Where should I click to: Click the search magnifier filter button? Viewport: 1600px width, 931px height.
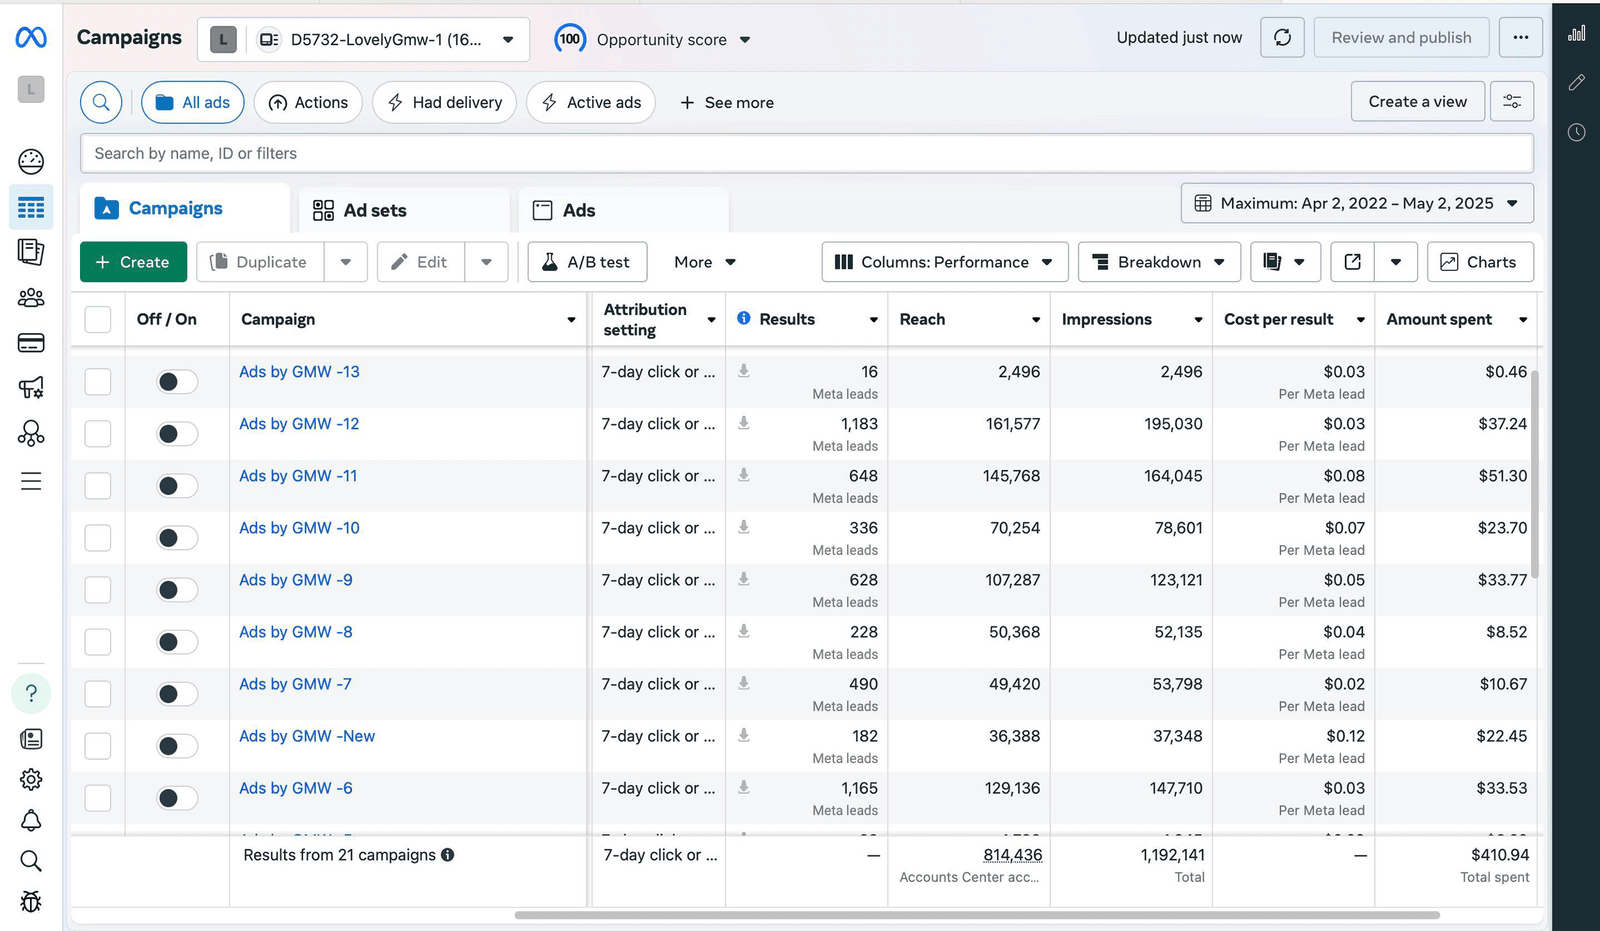point(101,102)
